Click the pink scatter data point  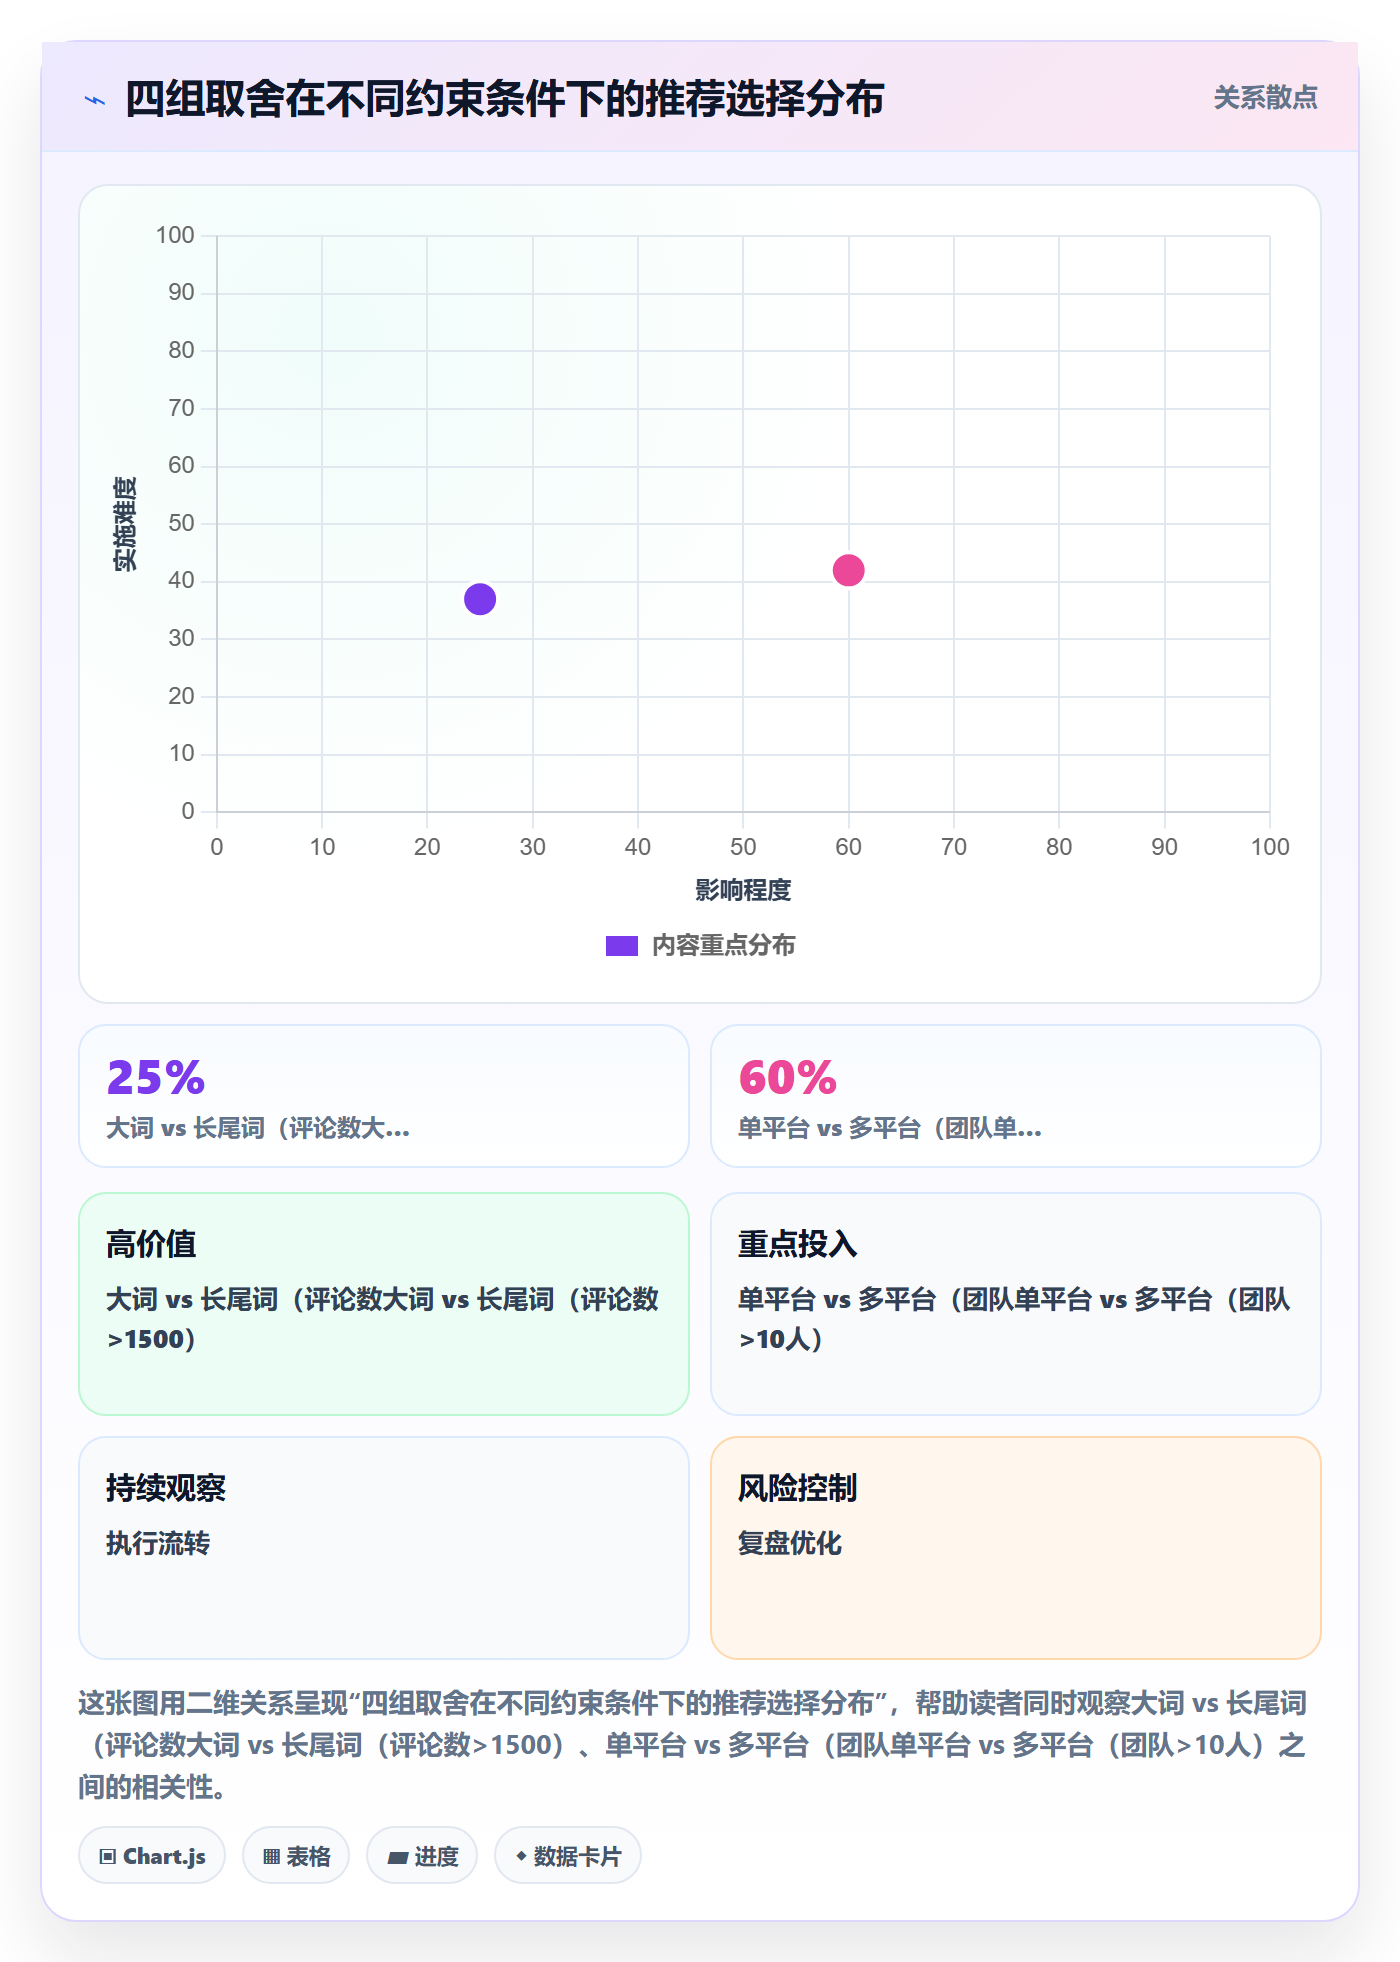click(848, 570)
